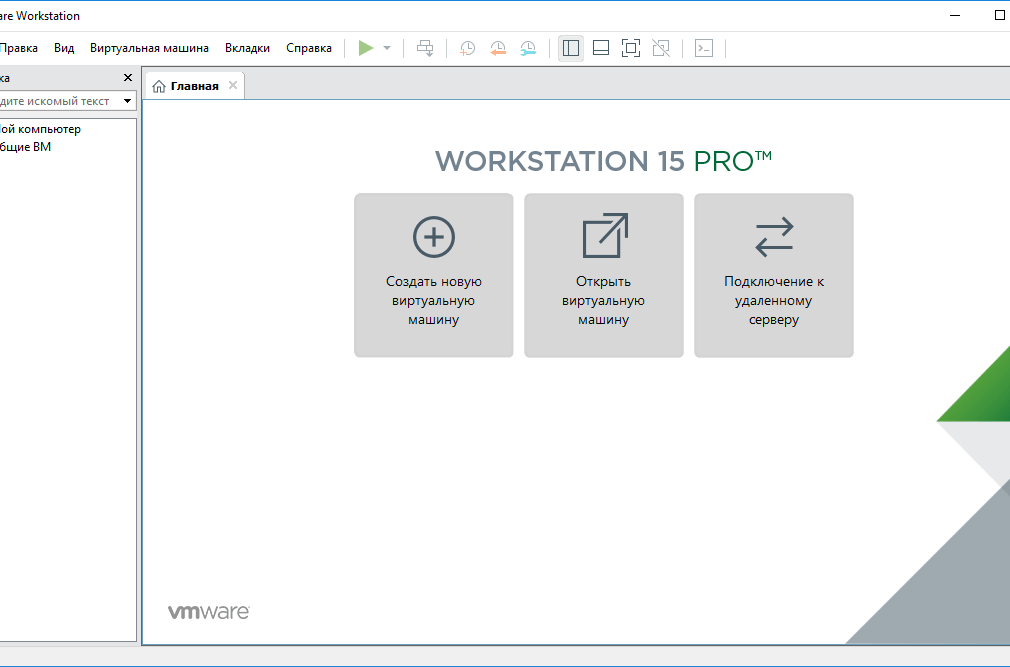Click the Unity mode toolbar icon
The height and width of the screenshot is (667, 1010).
[x=661, y=48]
